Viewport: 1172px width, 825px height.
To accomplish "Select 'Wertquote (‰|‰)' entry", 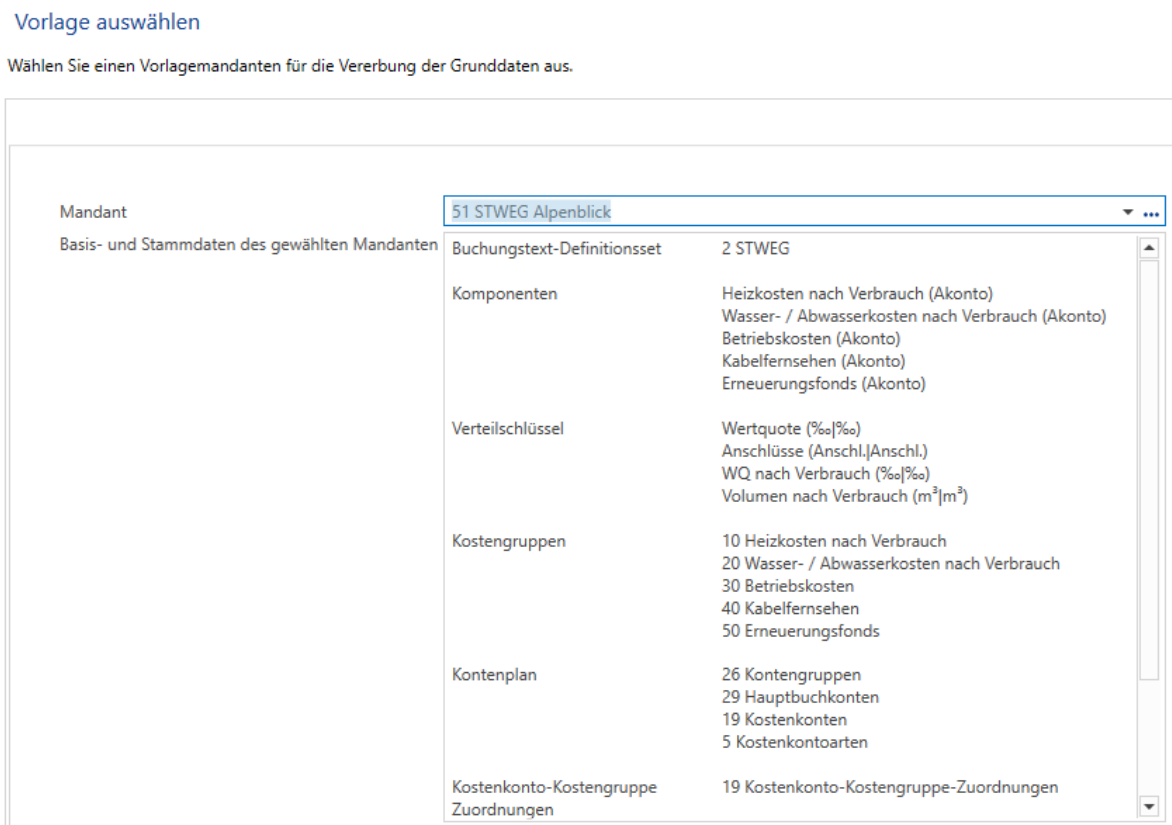I will (x=792, y=428).
